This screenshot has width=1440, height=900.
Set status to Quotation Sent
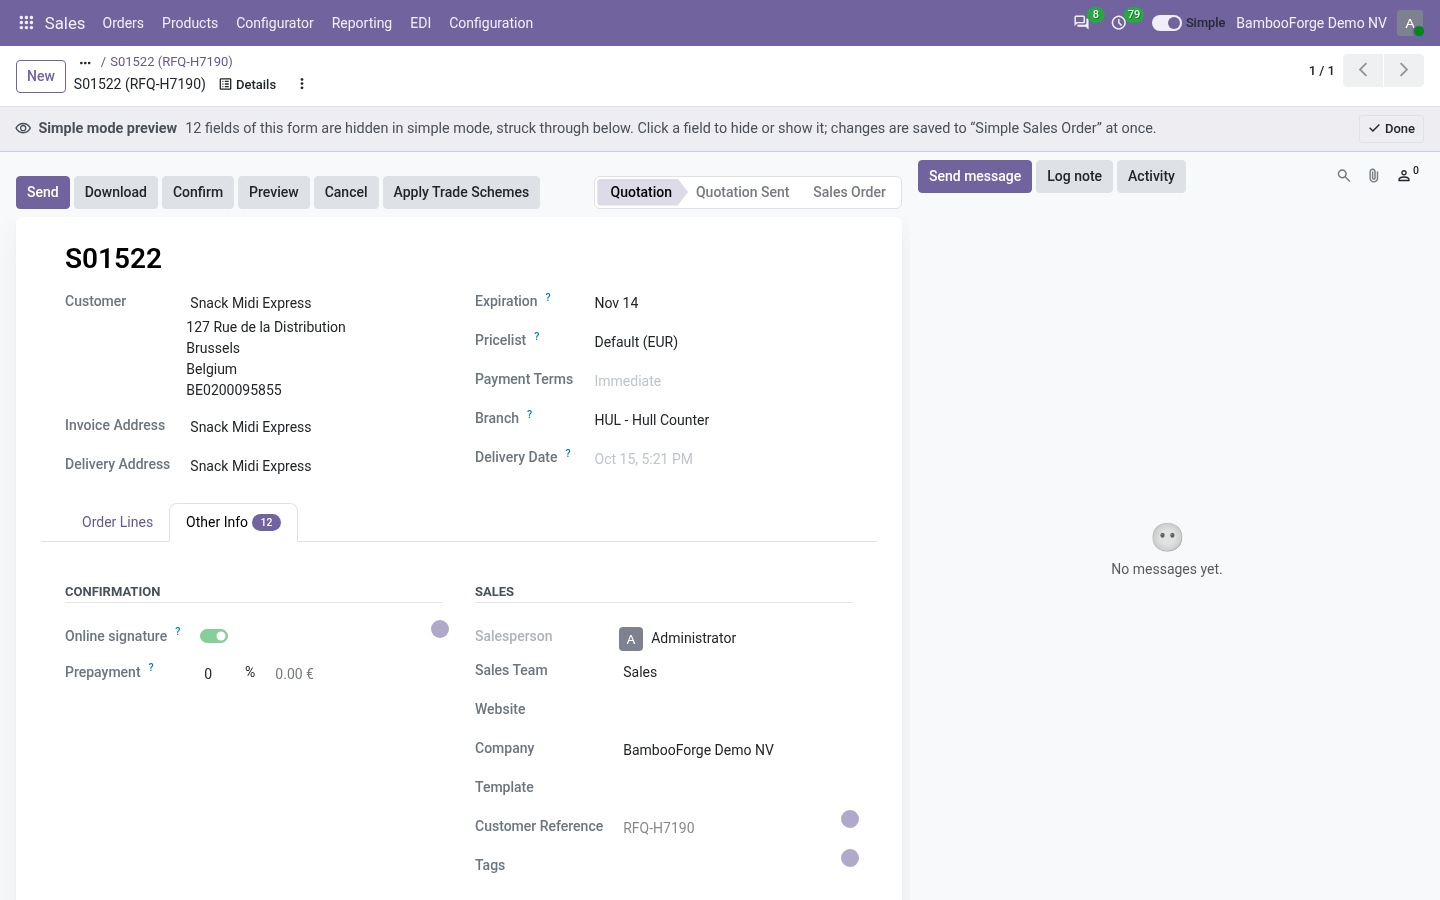742,192
